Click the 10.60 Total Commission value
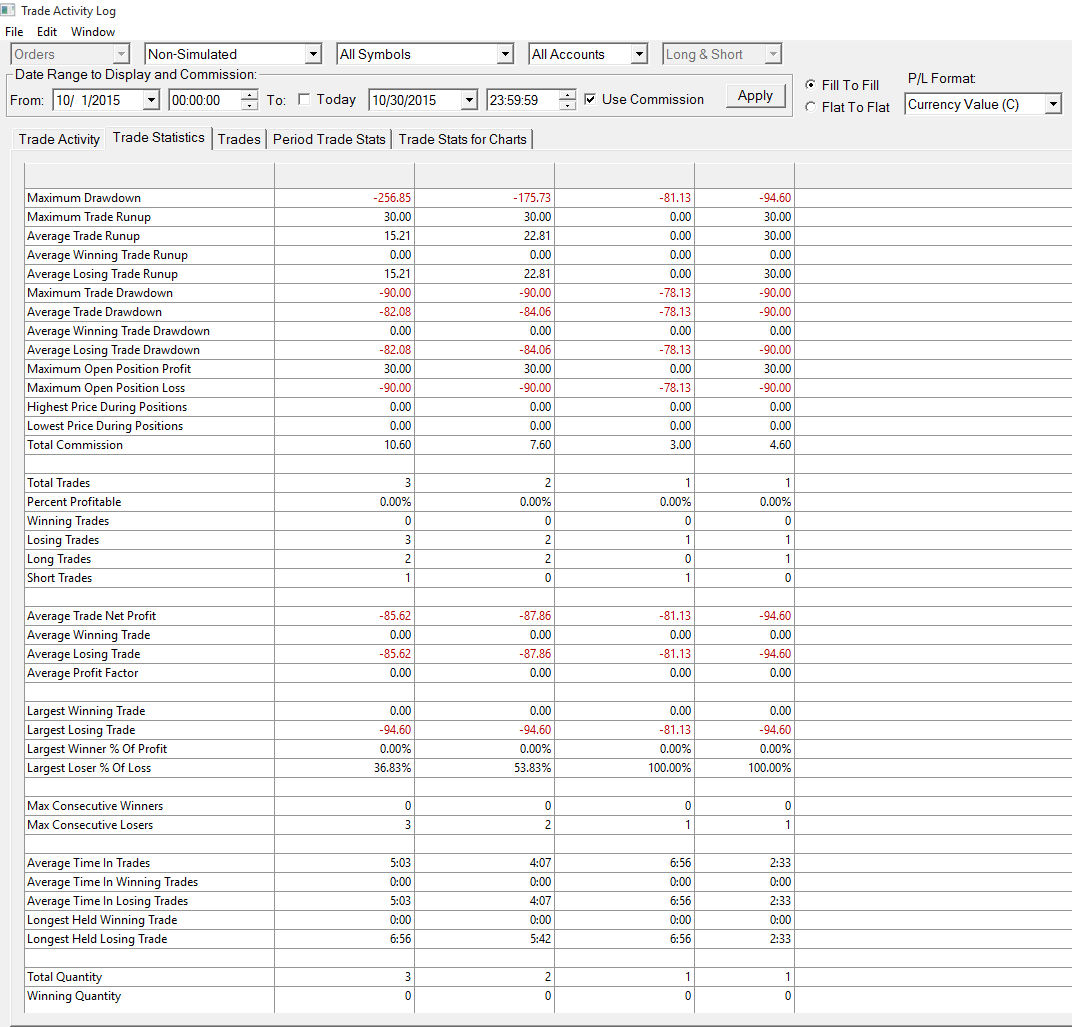1072x1027 pixels. (397, 445)
